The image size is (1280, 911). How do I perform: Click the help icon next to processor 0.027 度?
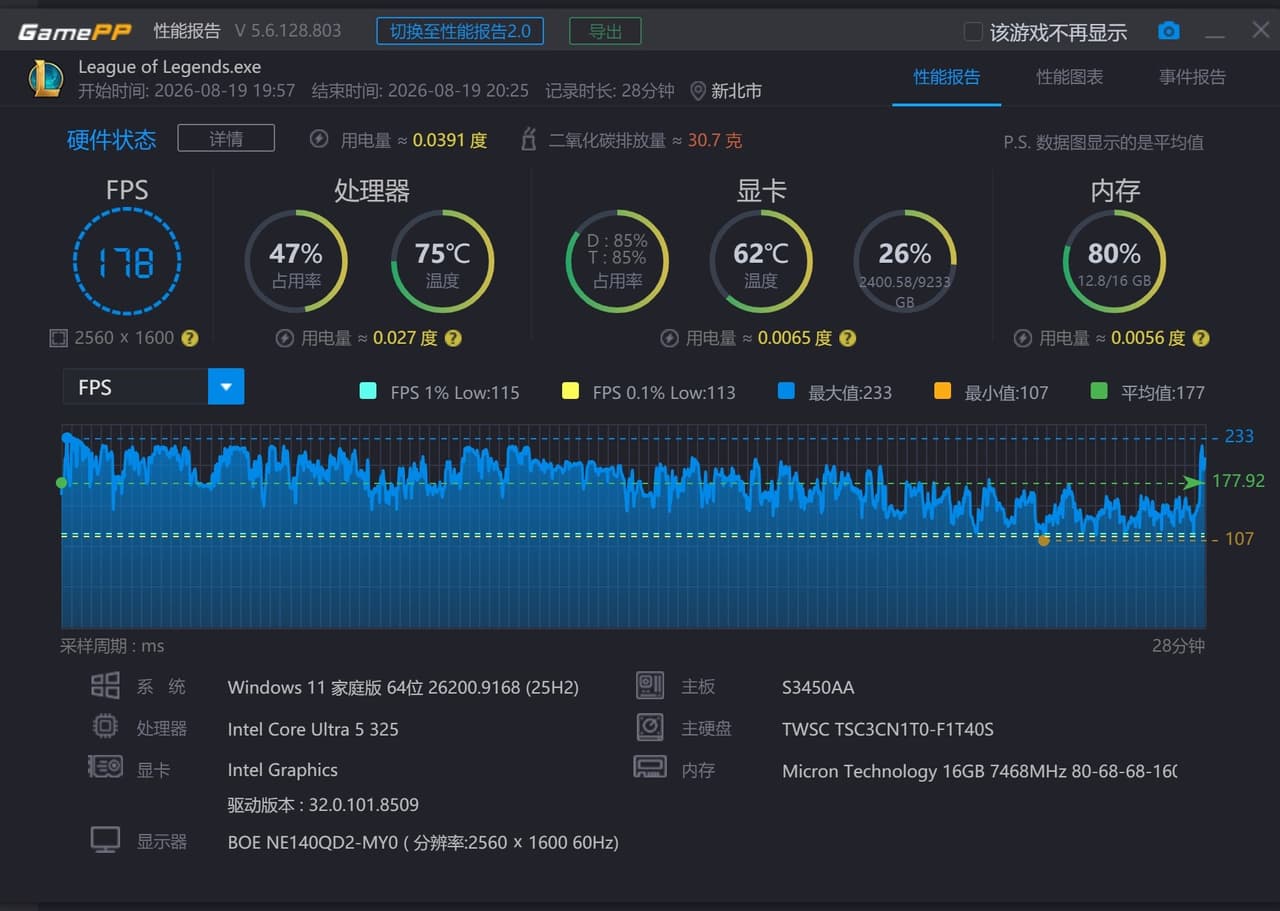[x=453, y=338]
